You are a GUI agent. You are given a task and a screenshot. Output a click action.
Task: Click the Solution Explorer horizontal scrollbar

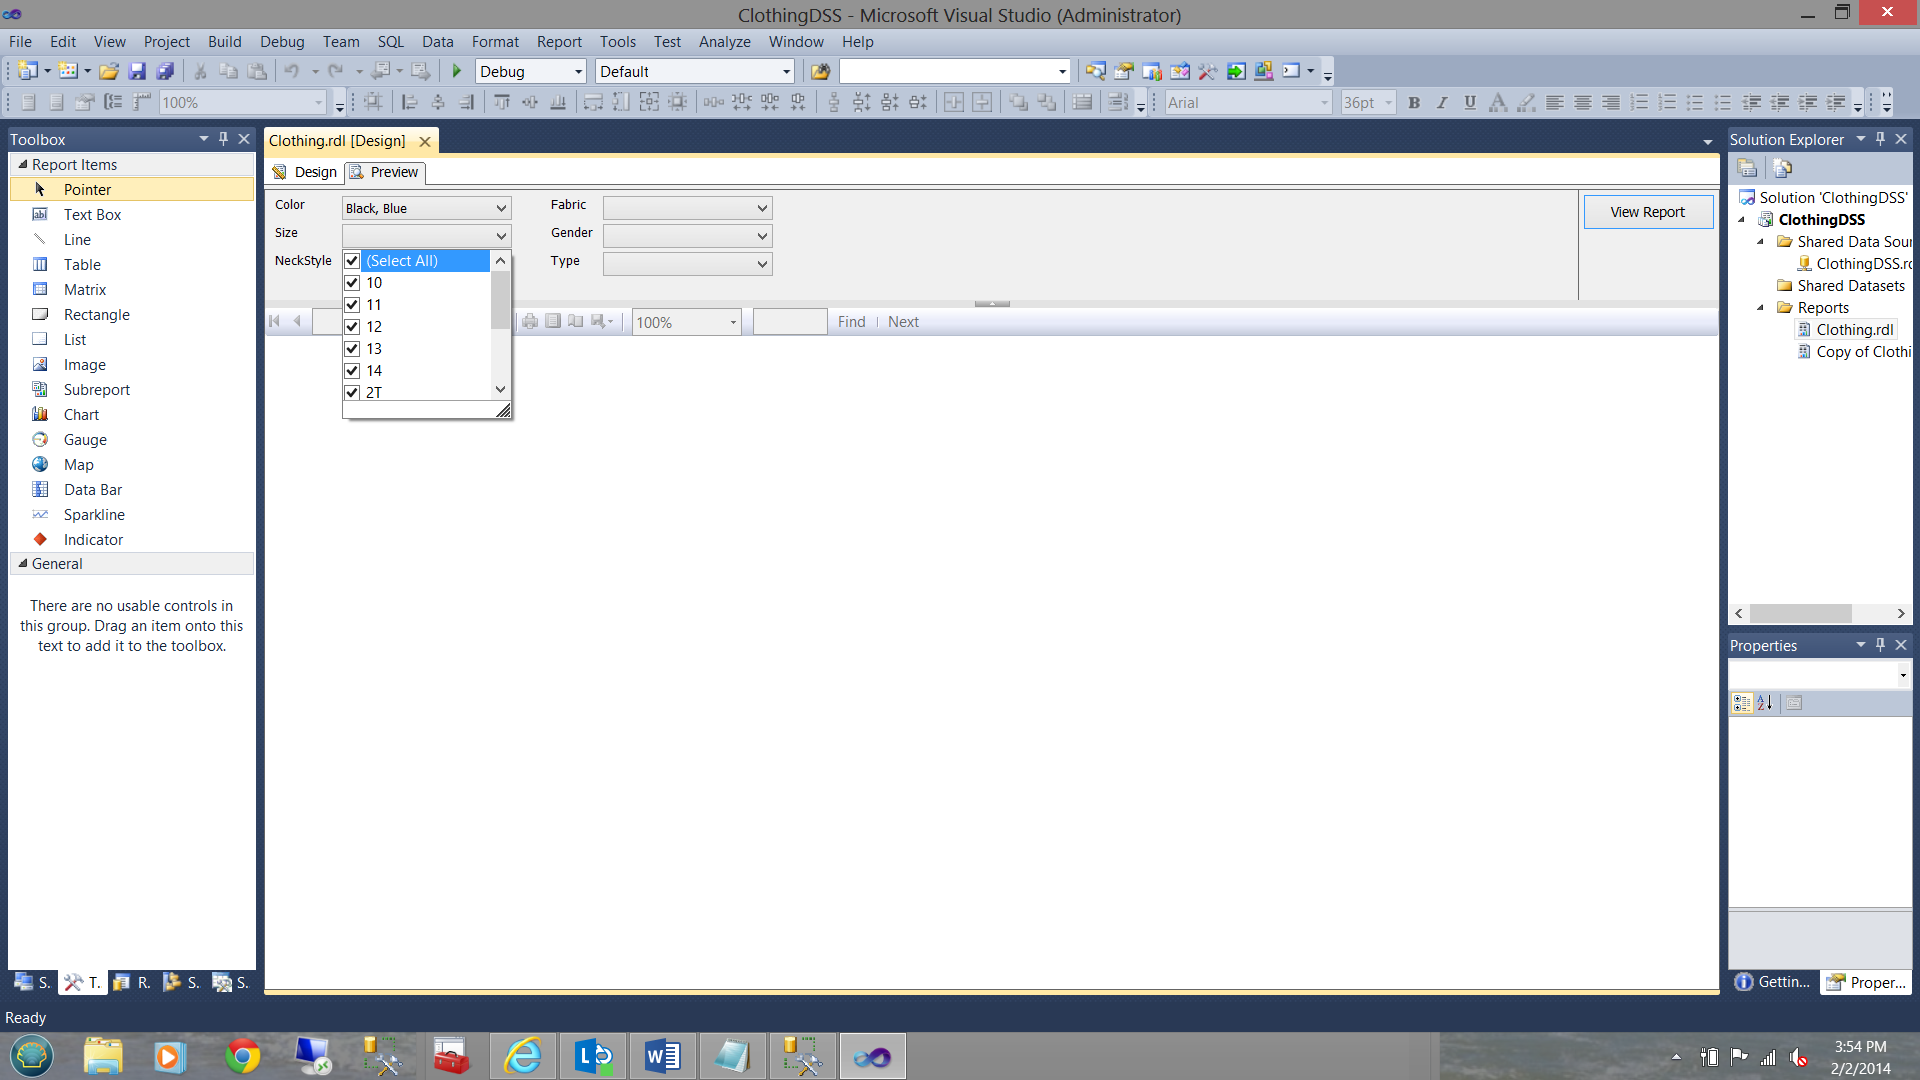[1800, 613]
